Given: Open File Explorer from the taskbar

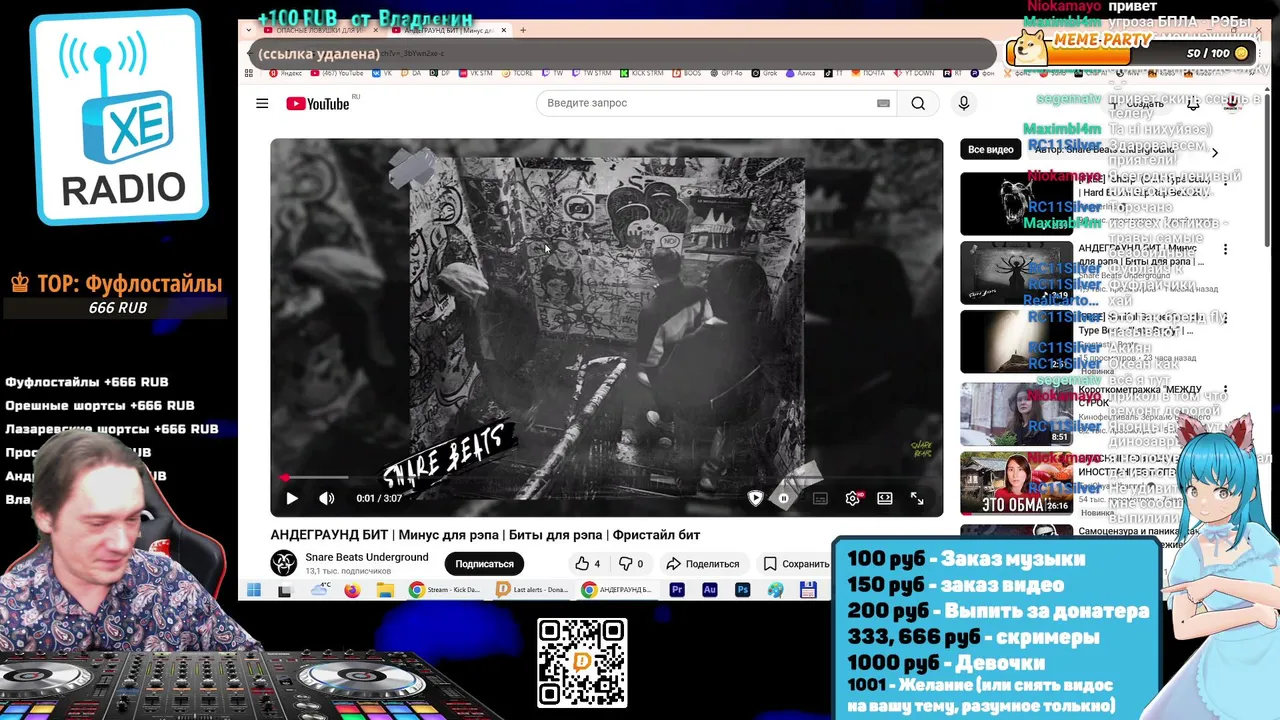Looking at the screenshot, I should click(385, 590).
